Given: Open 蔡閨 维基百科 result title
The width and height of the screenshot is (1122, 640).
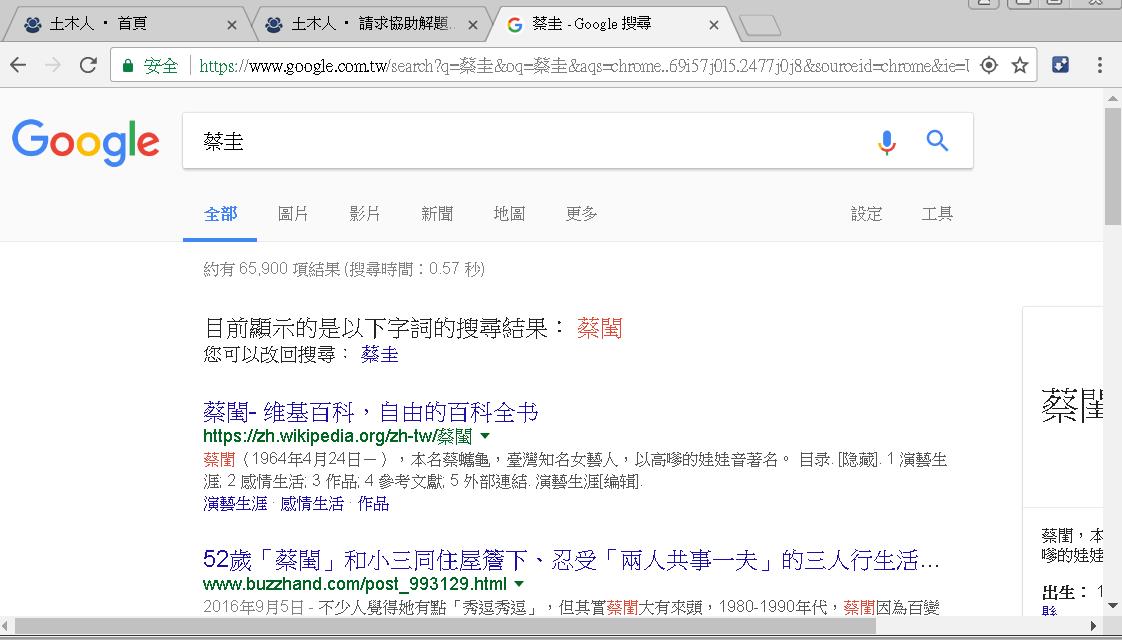Looking at the screenshot, I should point(371,412).
